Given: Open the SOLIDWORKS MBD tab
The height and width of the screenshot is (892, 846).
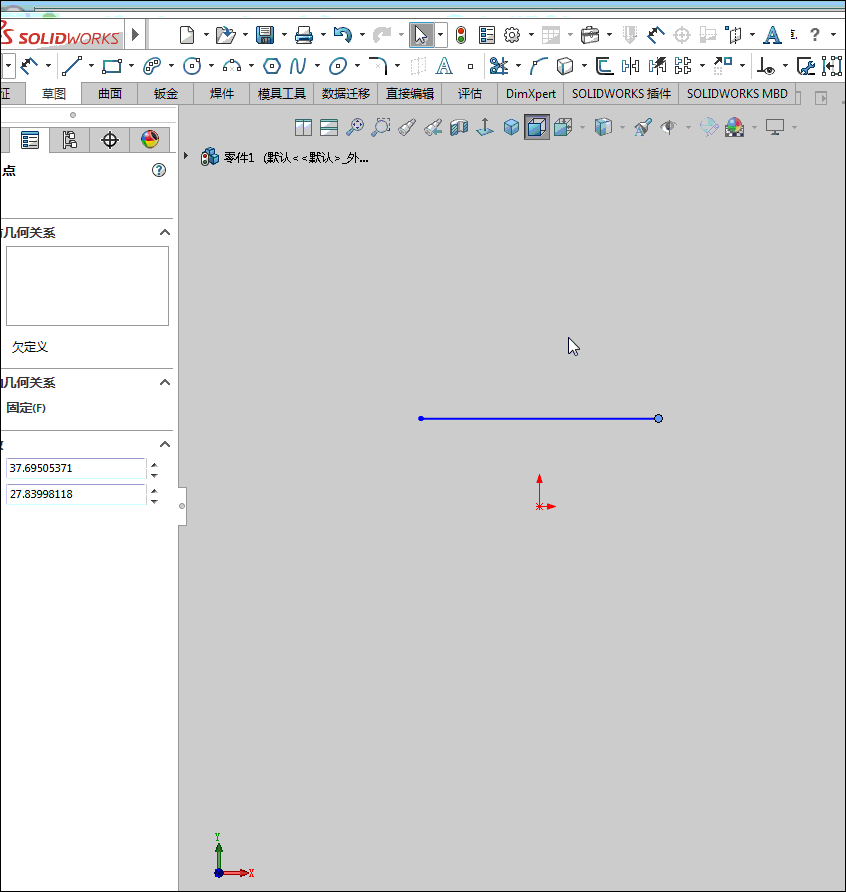Looking at the screenshot, I should [x=737, y=94].
